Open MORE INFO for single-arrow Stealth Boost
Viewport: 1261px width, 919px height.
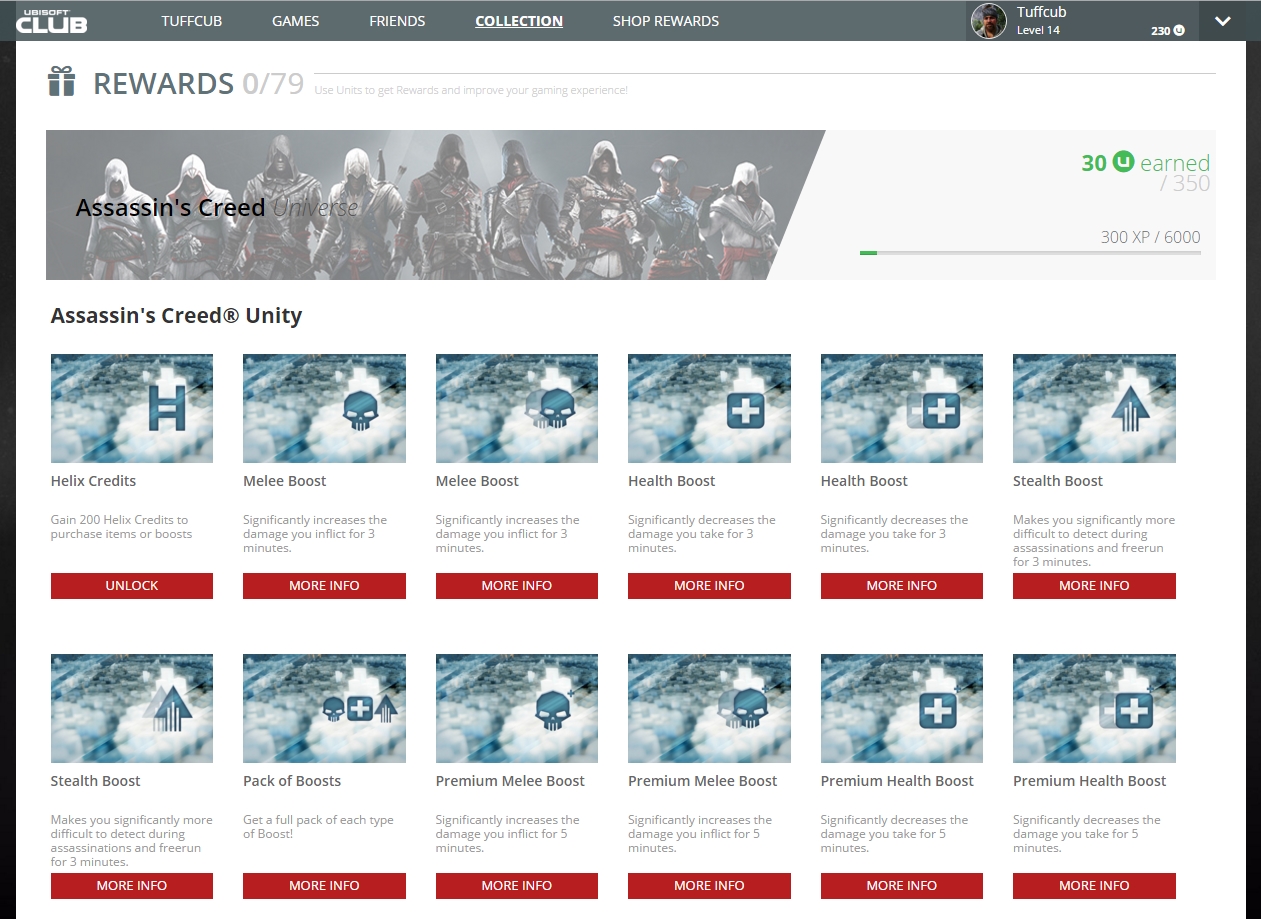click(1094, 586)
